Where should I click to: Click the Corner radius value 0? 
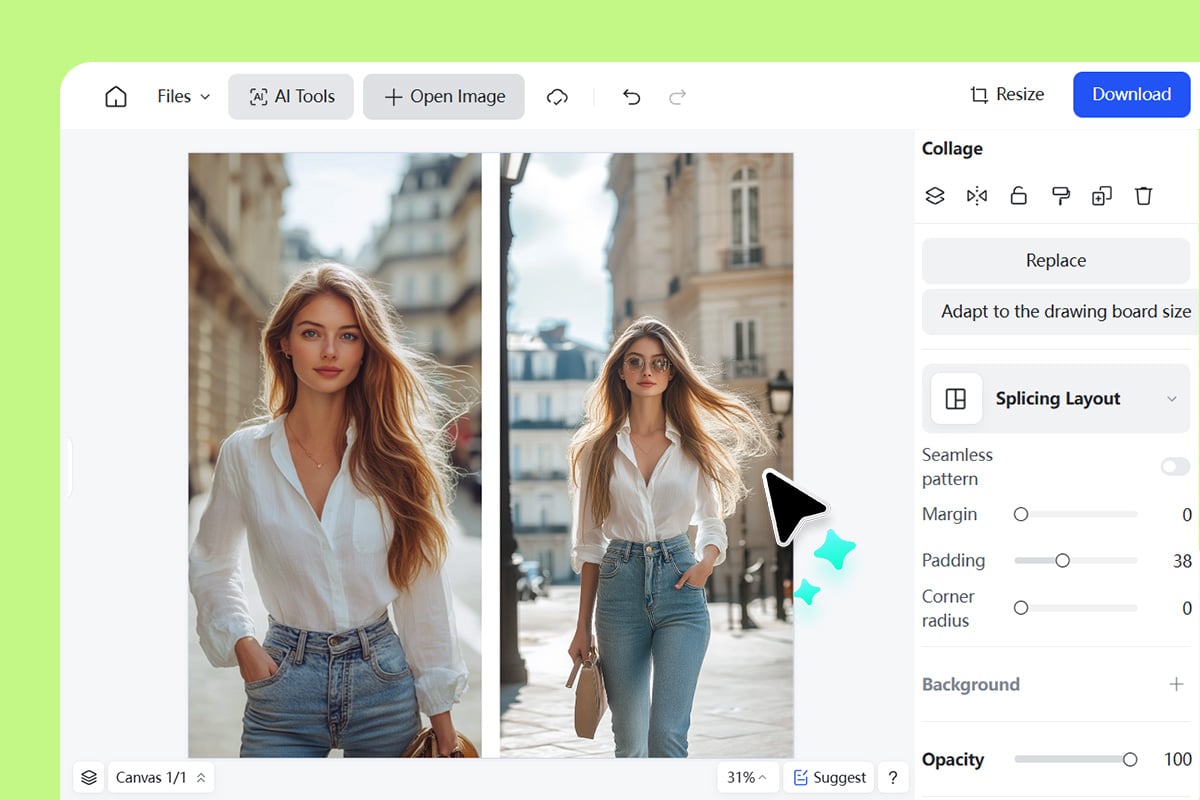pyautogui.click(x=1187, y=608)
